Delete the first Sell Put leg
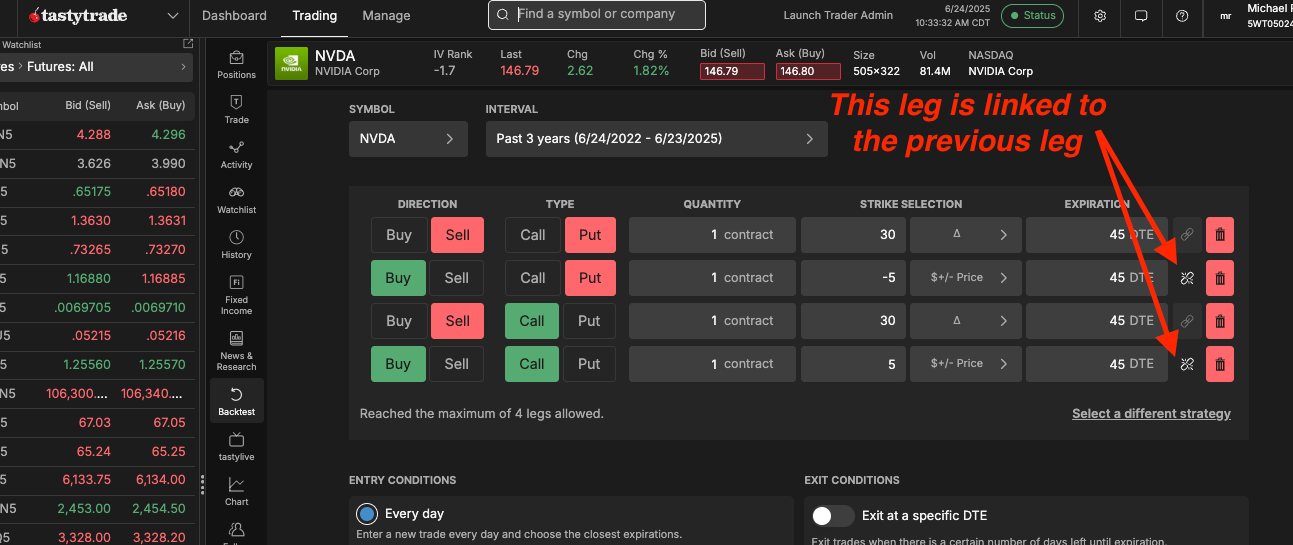Image resolution: width=1293 pixels, height=545 pixels. click(1219, 235)
